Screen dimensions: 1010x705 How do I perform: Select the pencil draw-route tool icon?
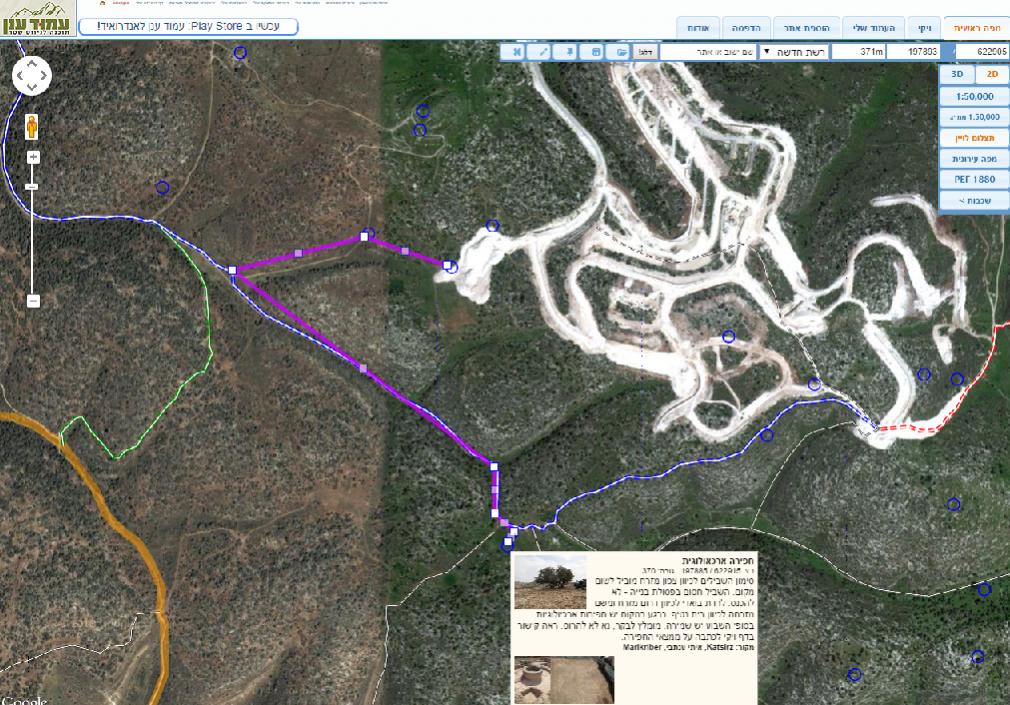tap(544, 51)
